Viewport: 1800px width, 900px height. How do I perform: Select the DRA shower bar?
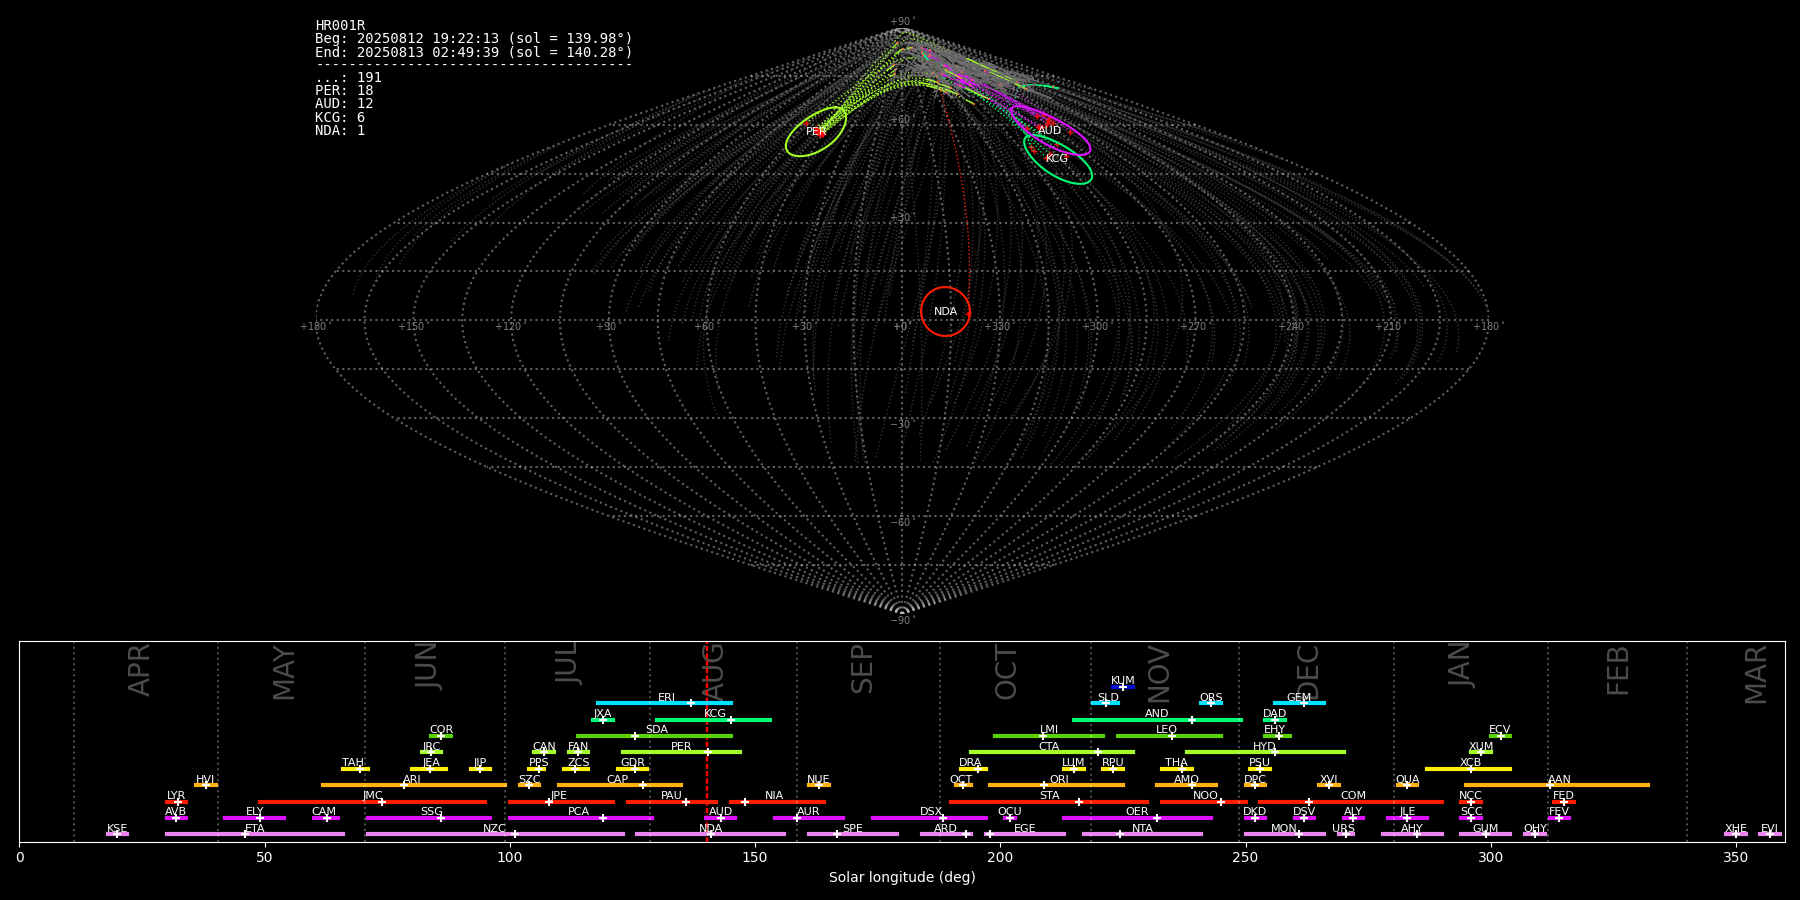pos(974,769)
